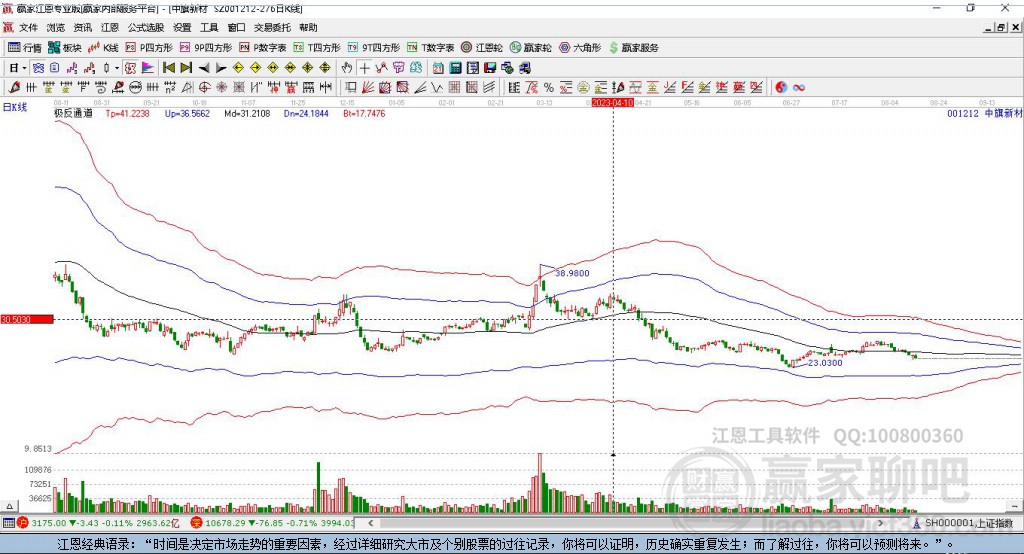Screen dimensions: 1024x554
Task: Click the 2023-04-10 date marker
Action: pos(613,103)
